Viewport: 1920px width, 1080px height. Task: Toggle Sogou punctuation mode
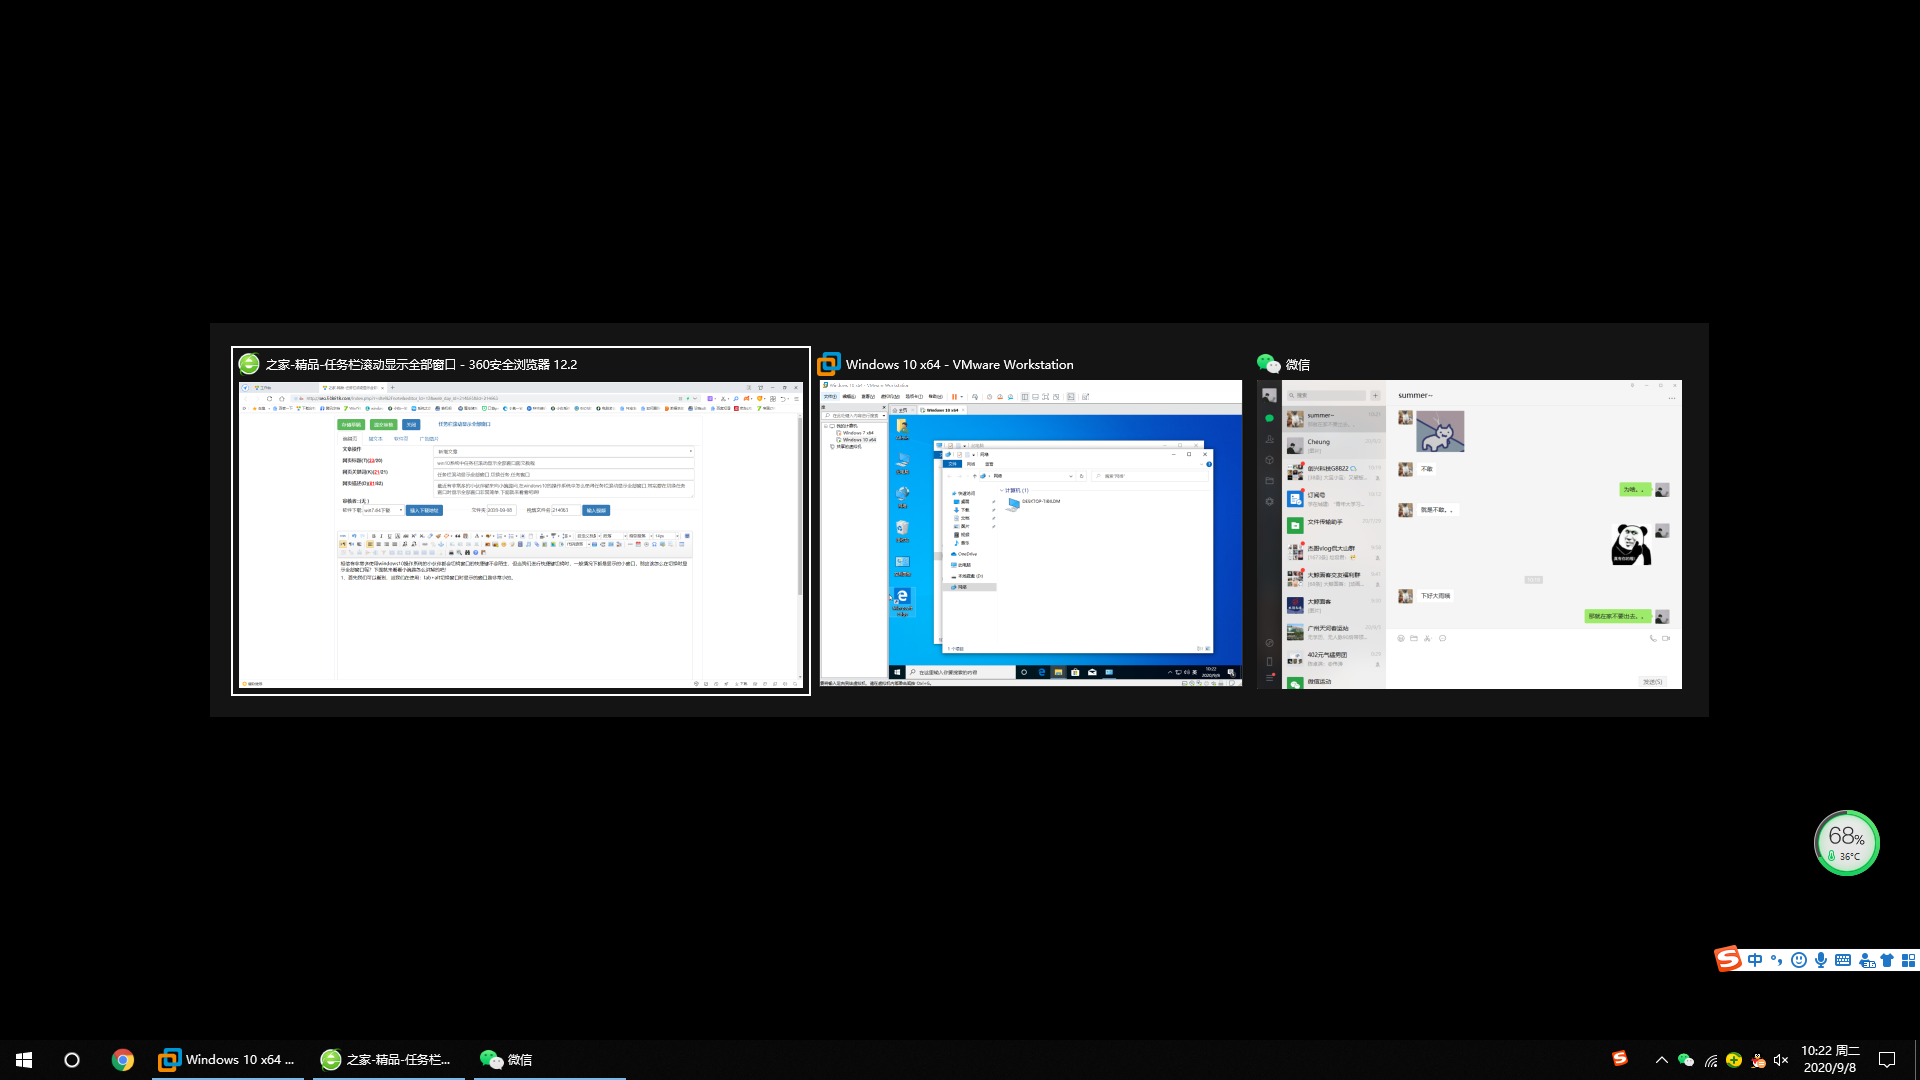[1777, 959]
